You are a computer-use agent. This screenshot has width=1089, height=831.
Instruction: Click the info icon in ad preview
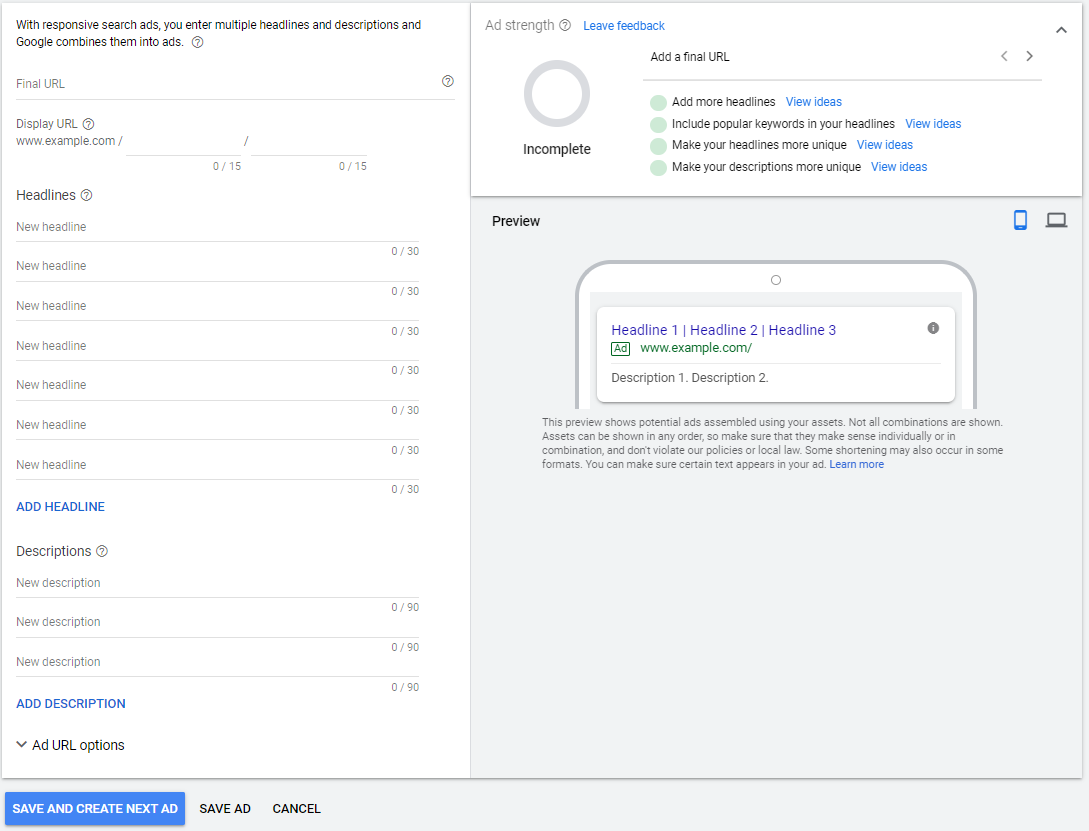click(x=933, y=328)
